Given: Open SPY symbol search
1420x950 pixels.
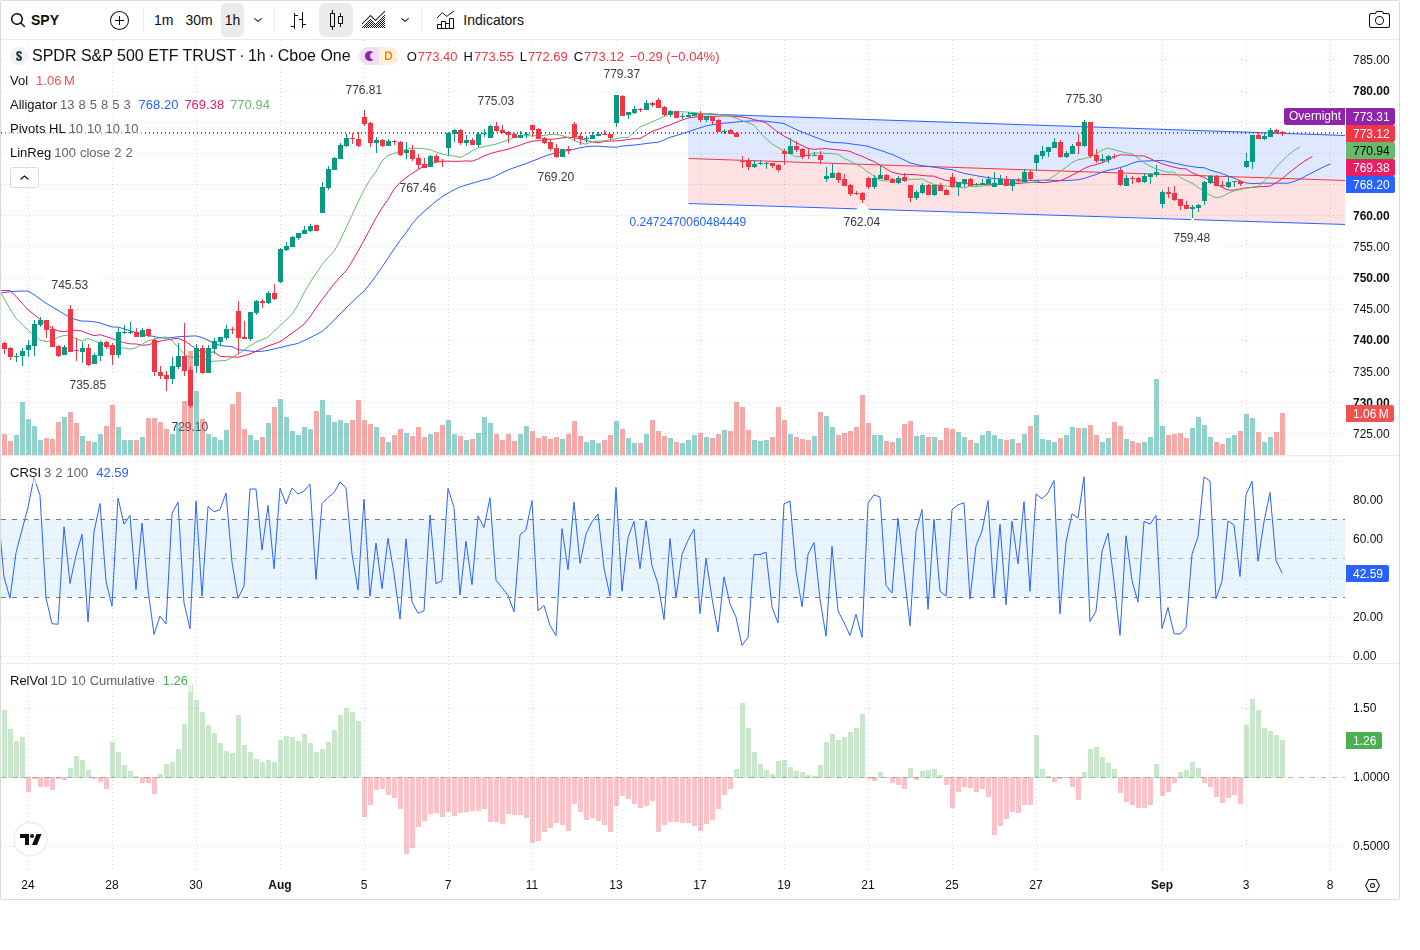Looking at the screenshot, I should [x=36, y=20].
